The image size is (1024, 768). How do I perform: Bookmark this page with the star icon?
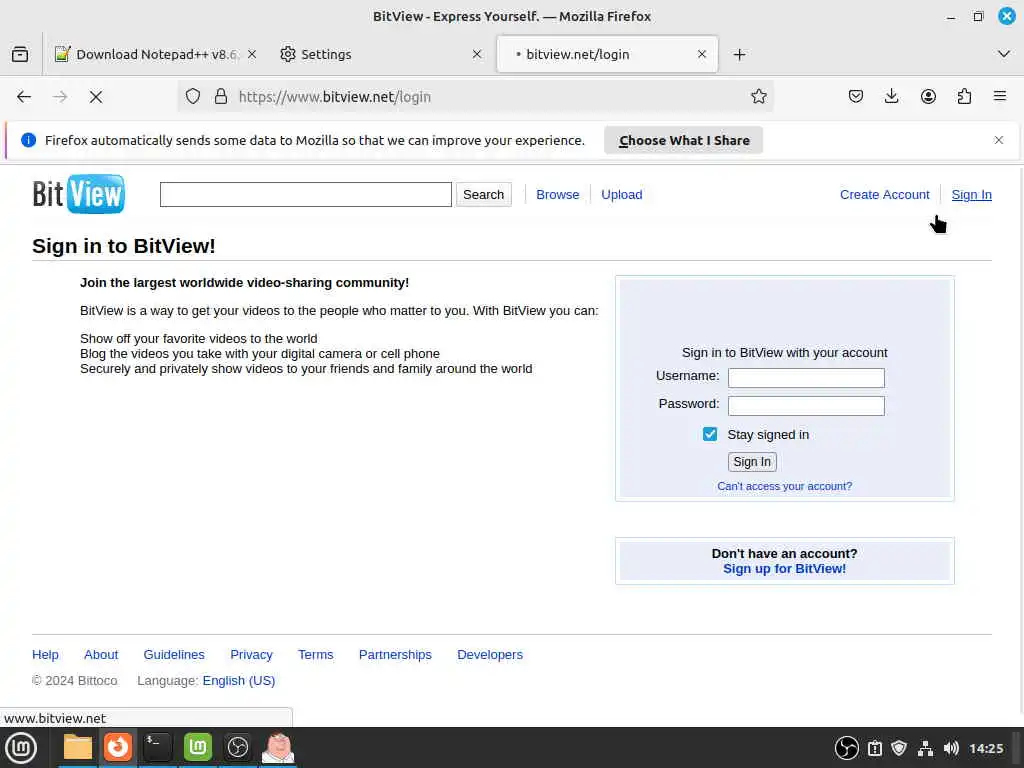(x=758, y=97)
